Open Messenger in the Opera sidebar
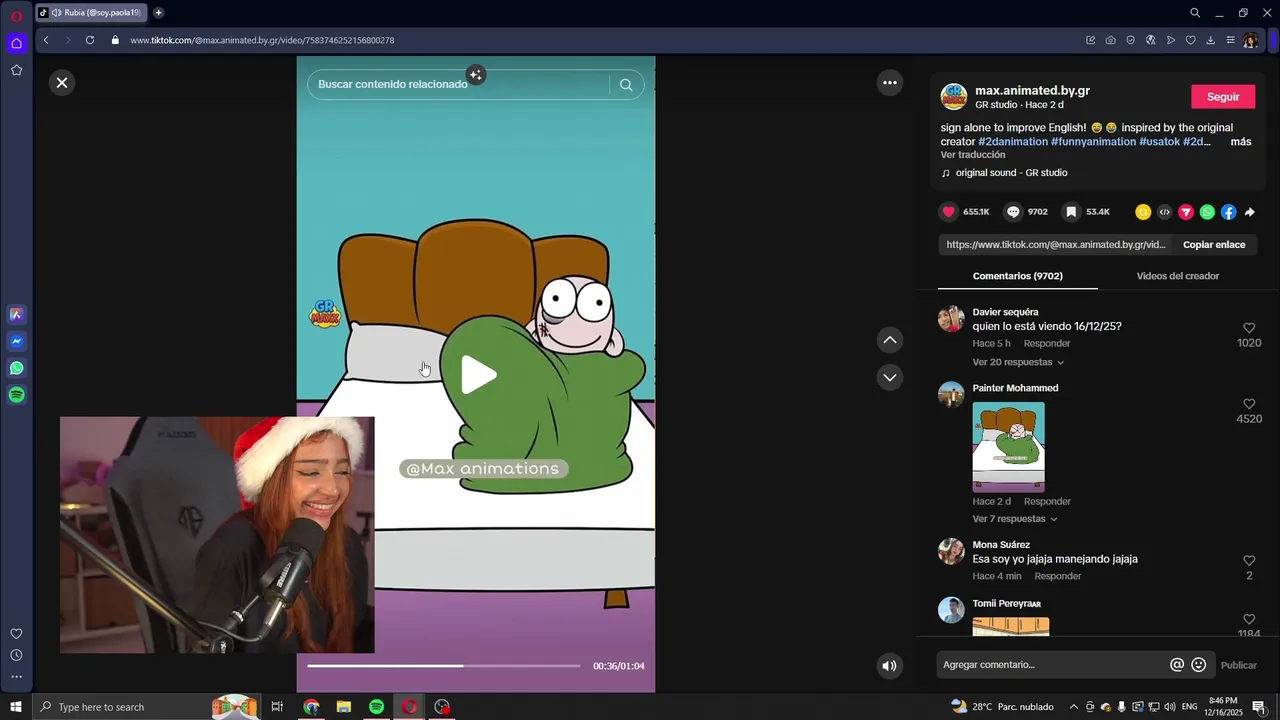This screenshot has width=1280, height=720. tap(16, 341)
